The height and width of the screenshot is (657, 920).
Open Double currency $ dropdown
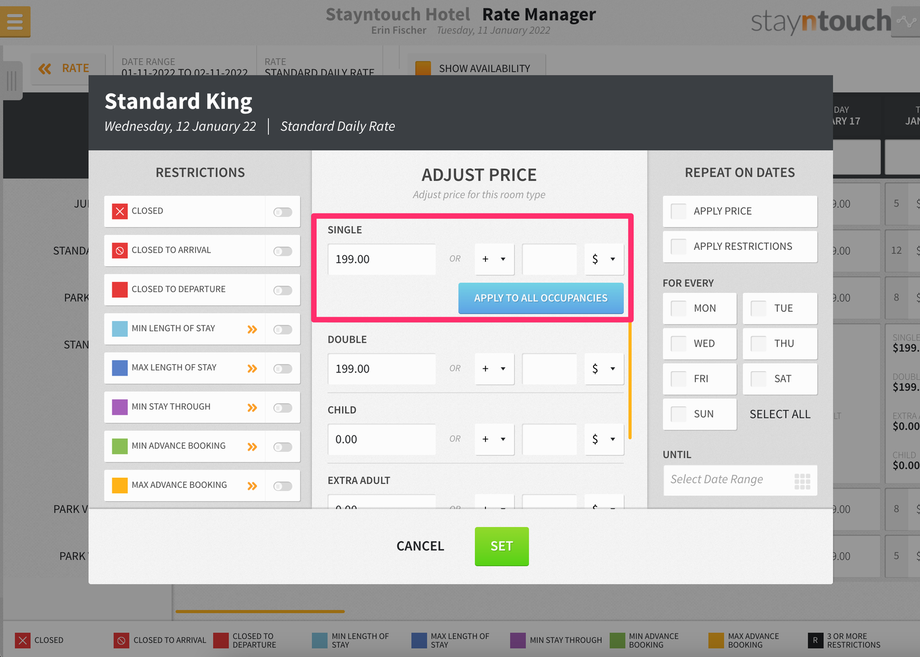pyautogui.click(x=604, y=369)
